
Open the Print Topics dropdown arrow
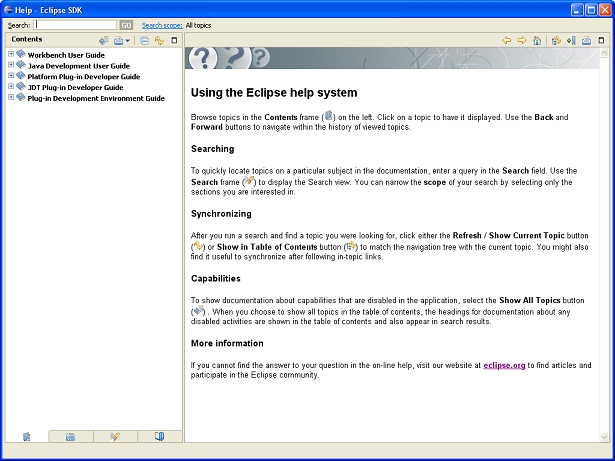coord(127,41)
